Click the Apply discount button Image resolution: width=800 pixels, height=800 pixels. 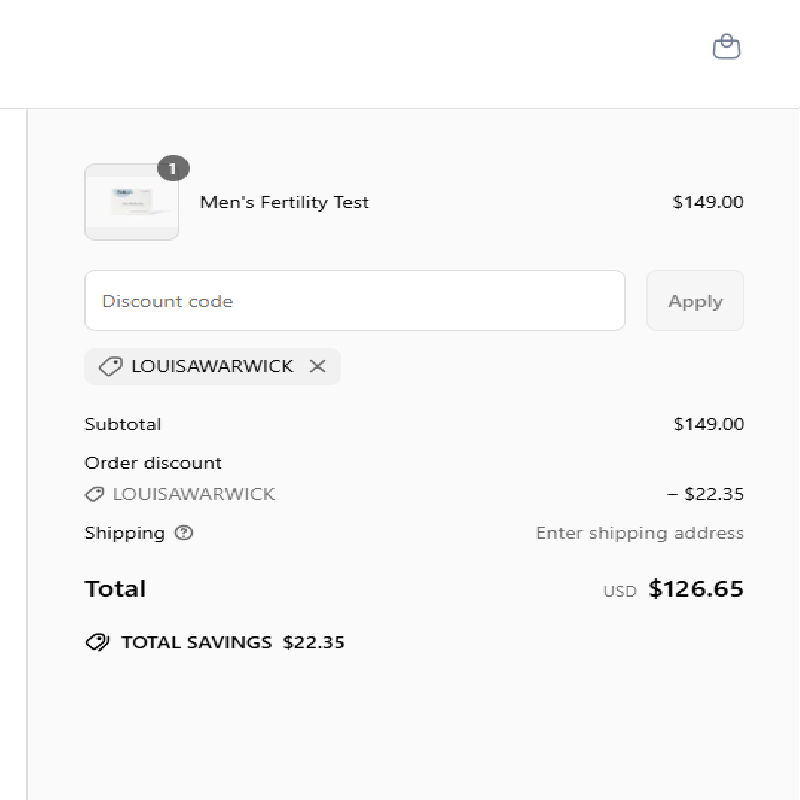[695, 301]
